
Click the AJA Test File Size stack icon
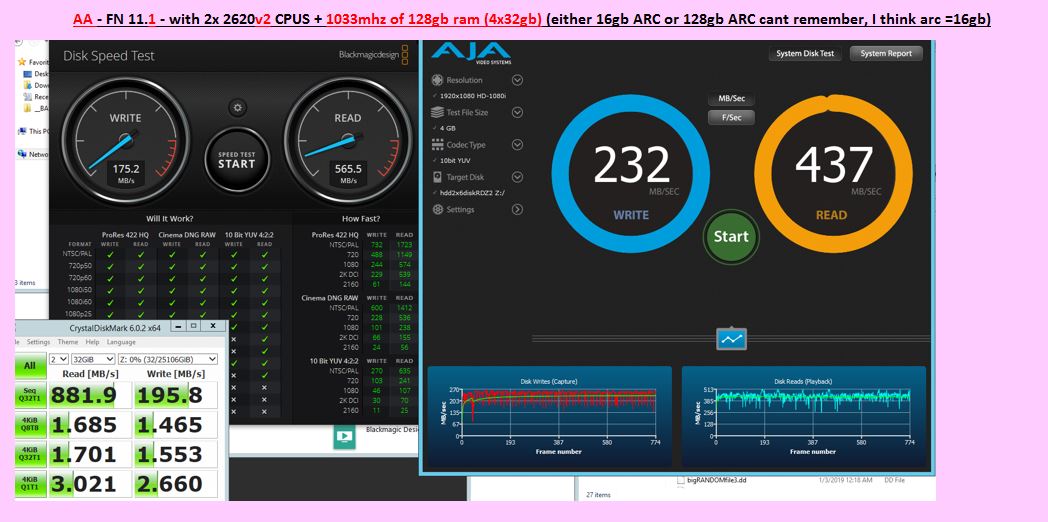438,112
